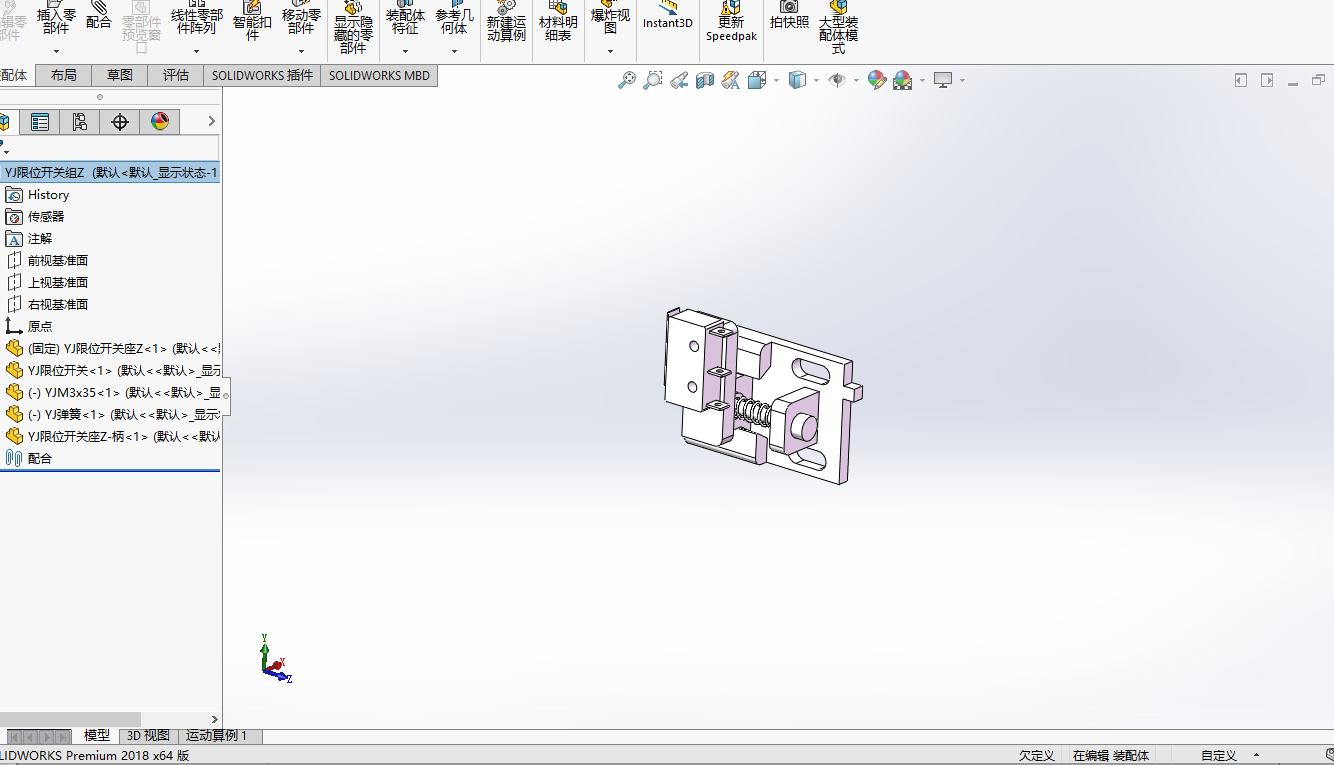Image resolution: width=1334 pixels, height=765 pixels.
Task: Toggle Large Assembly Mode (大型装配体模式)
Action: [838, 28]
